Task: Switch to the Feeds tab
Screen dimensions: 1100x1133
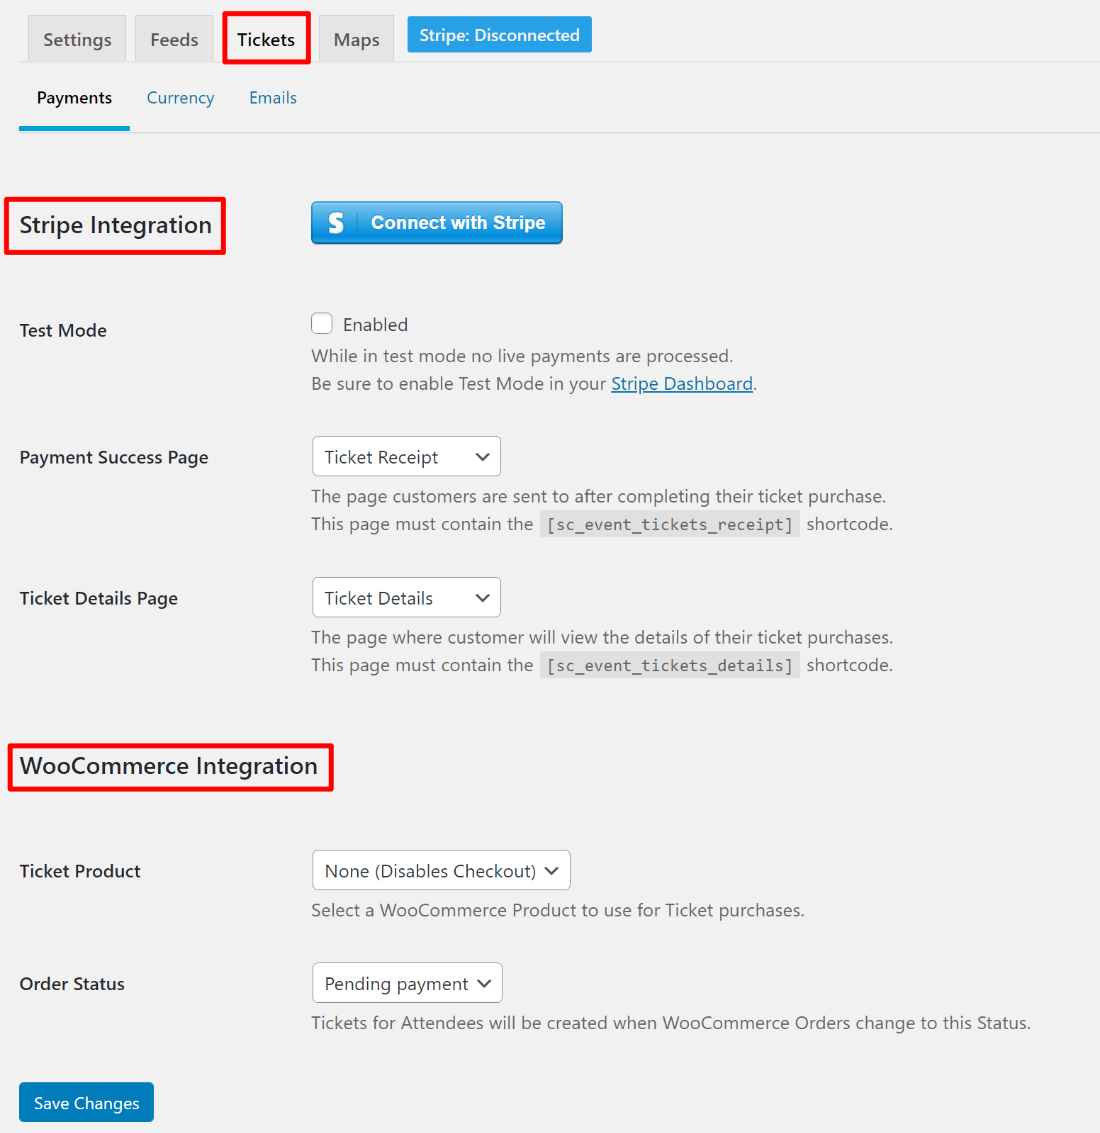Action: tap(174, 39)
